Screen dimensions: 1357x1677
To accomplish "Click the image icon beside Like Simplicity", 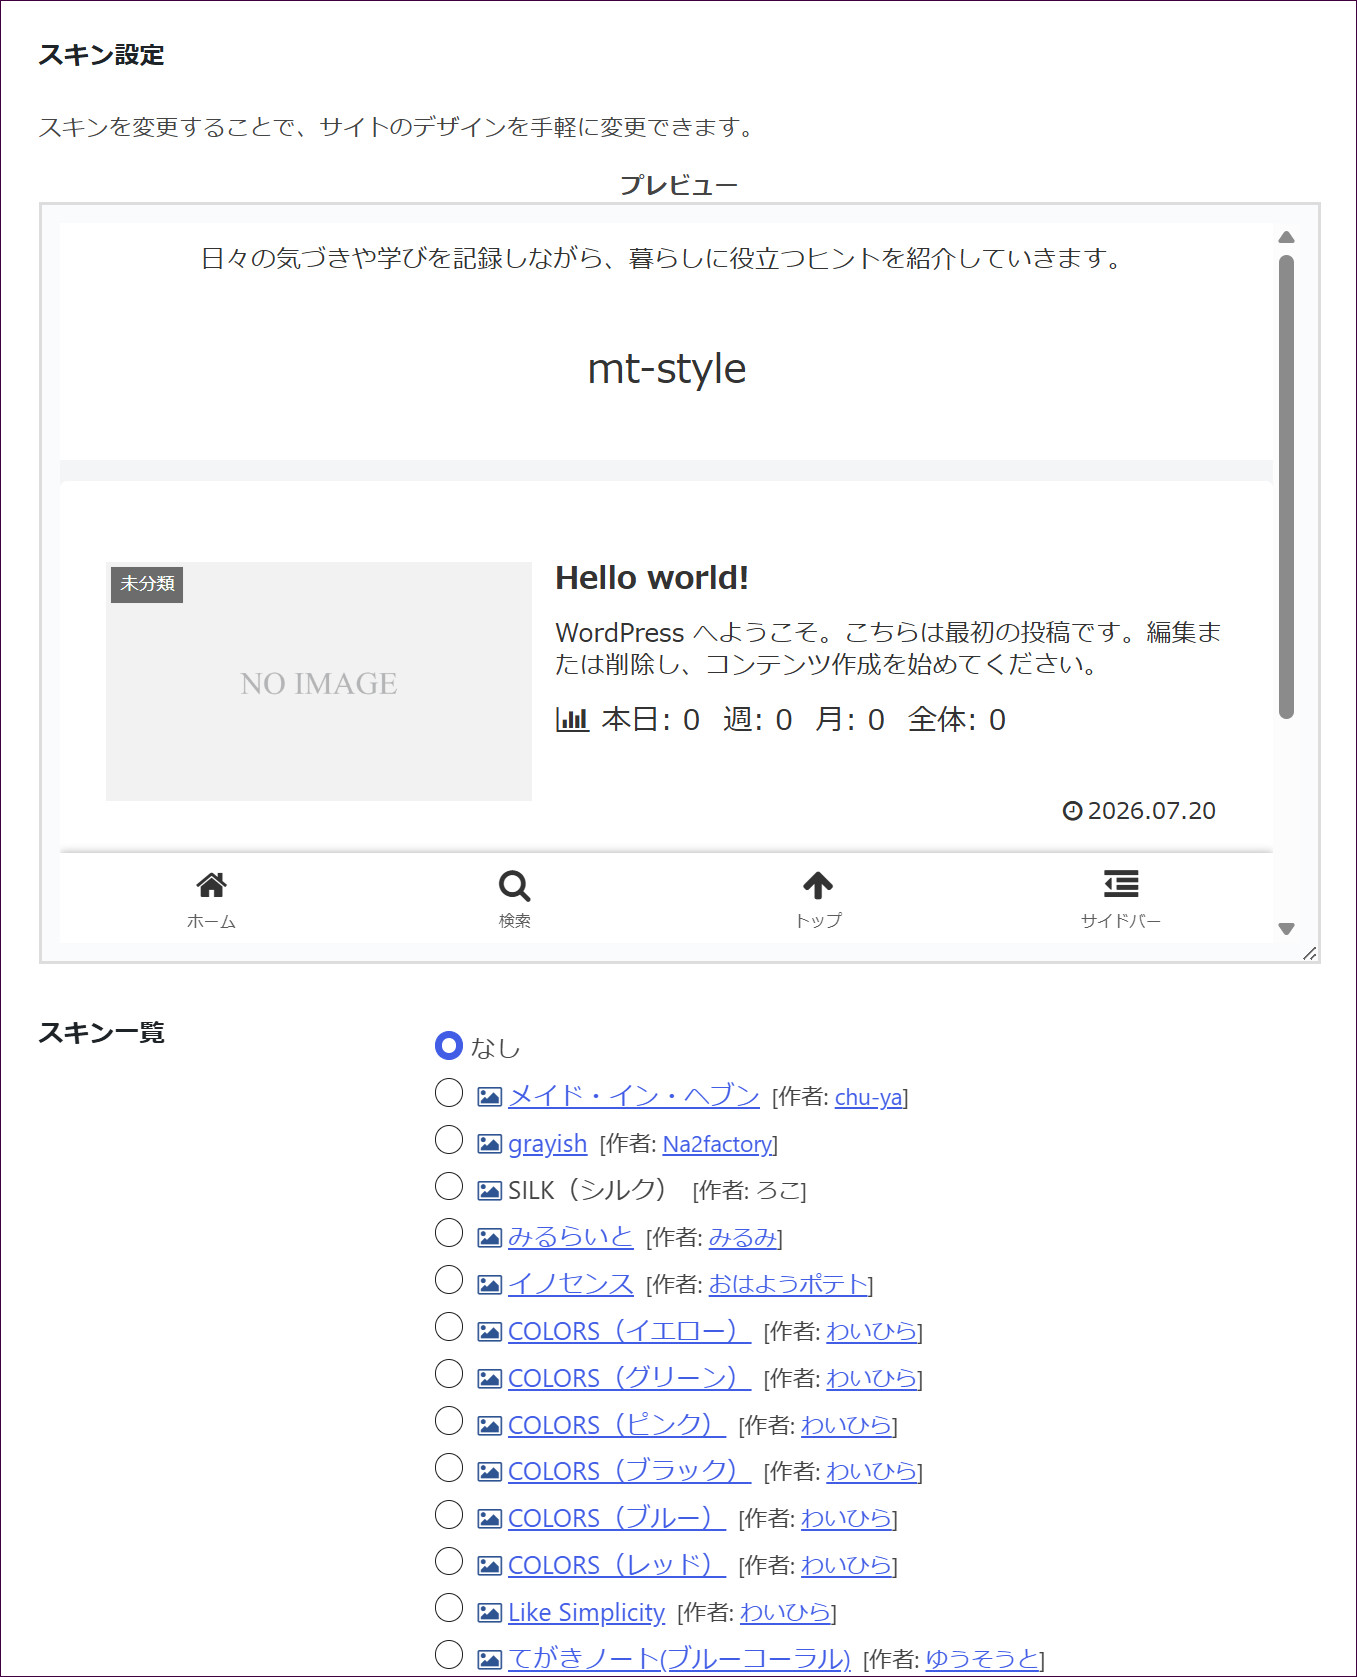I will pyautogui.click(x=489, y=1613).
